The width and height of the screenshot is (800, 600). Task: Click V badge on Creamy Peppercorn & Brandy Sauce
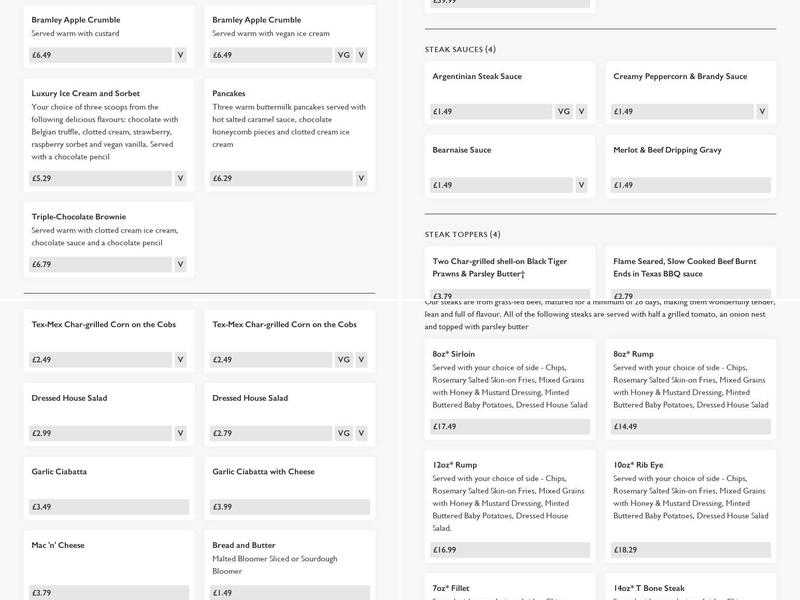coord(762,112)
